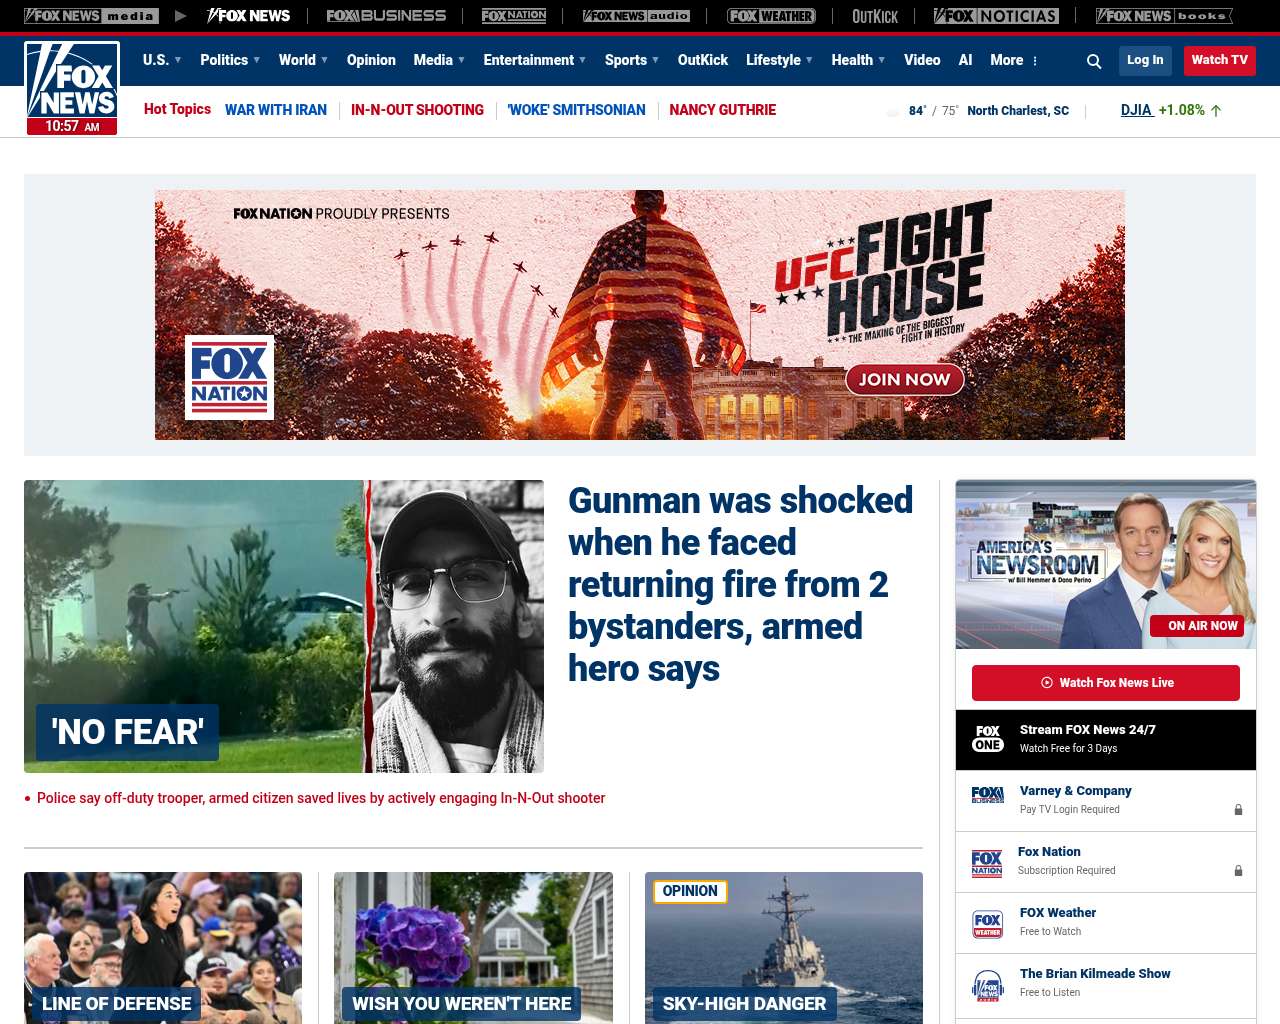1280x1024 pixels.
Task: Click lock icon on Varney & Company row
Action: 1238,810
